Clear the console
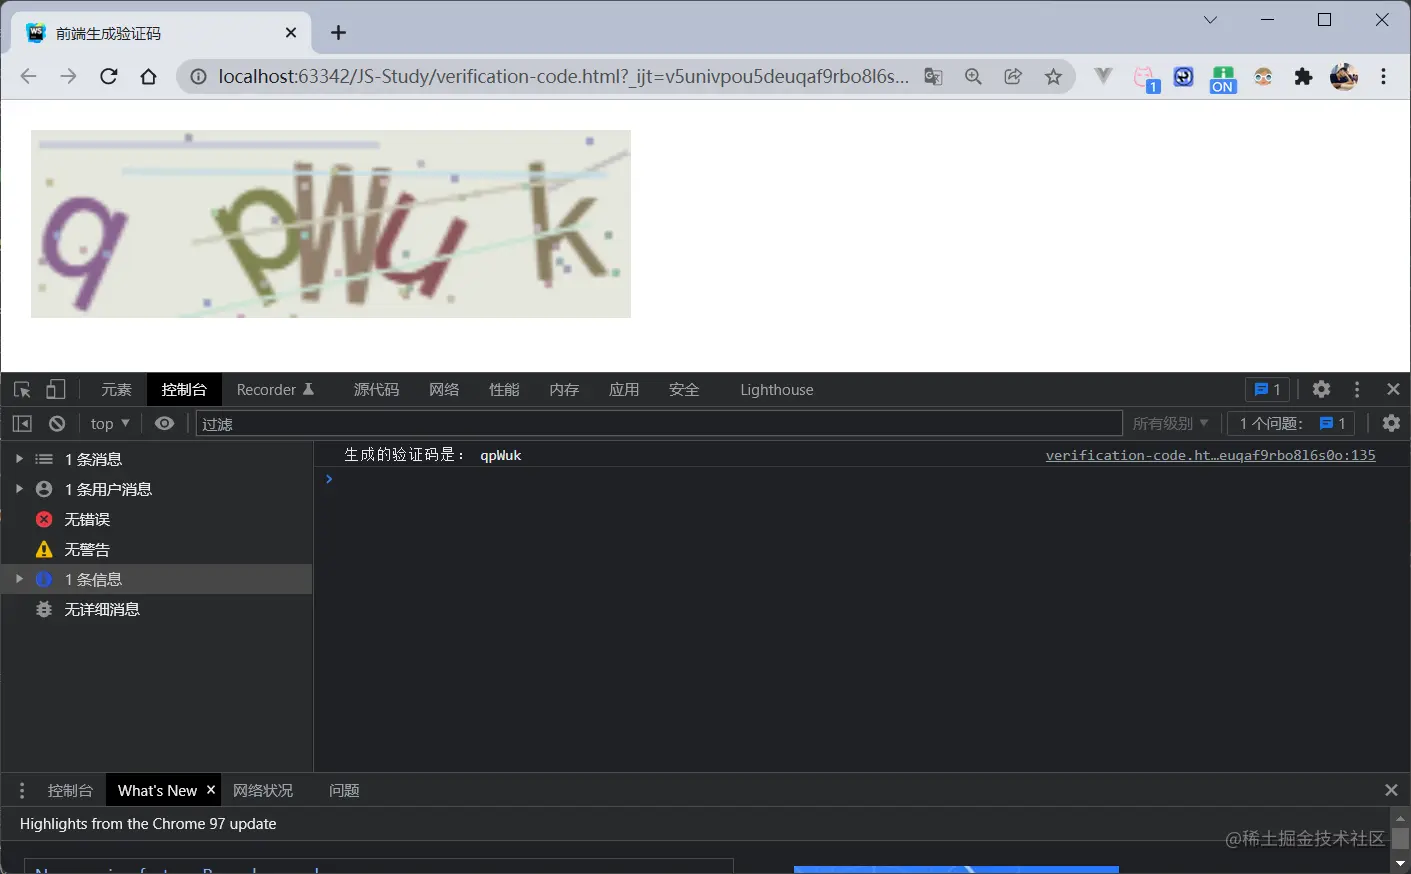 57,424
